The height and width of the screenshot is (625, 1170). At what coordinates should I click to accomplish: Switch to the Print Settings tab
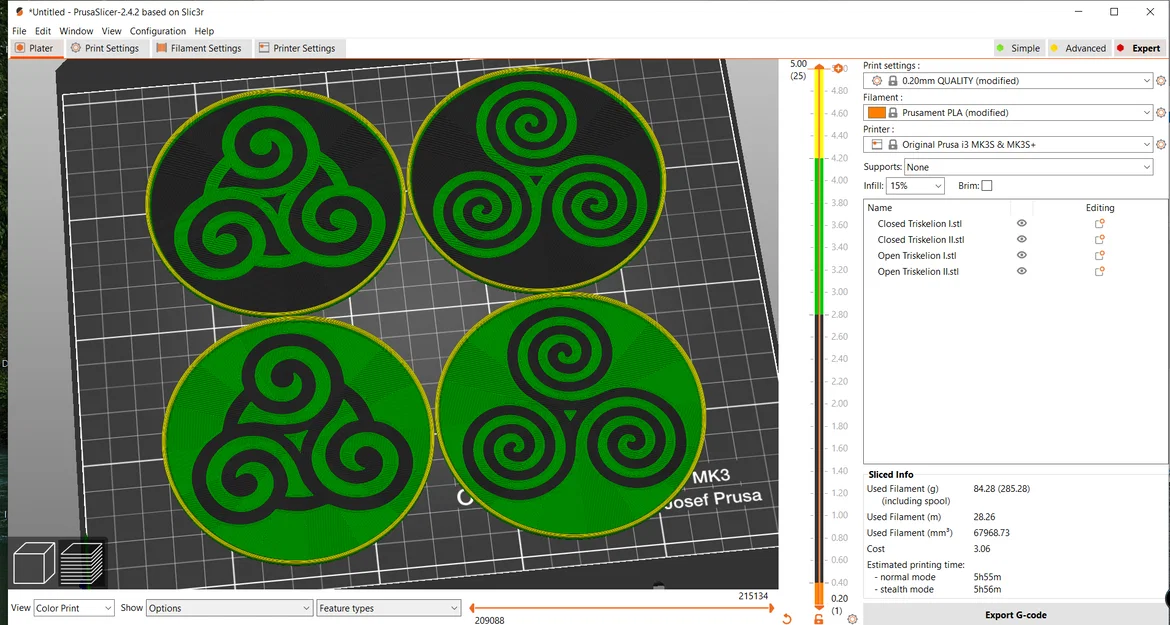105,48
